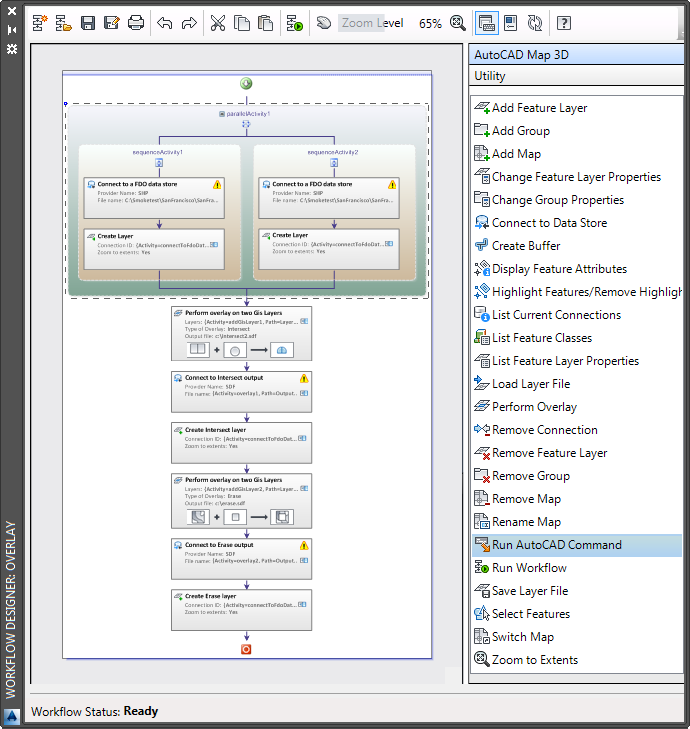
Task: Select the highlighted Run AutoCAD Command item
Action: coord(577,545)
